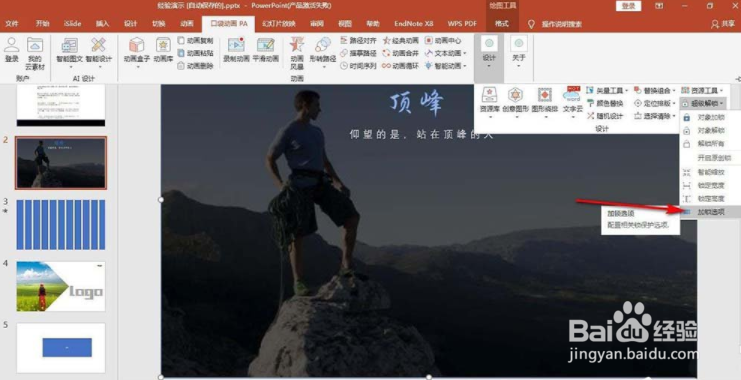The width and height of the screenshot is (741, 380).
Task: Open the 智能图文 smart layout tool
Action: (69, 53)
